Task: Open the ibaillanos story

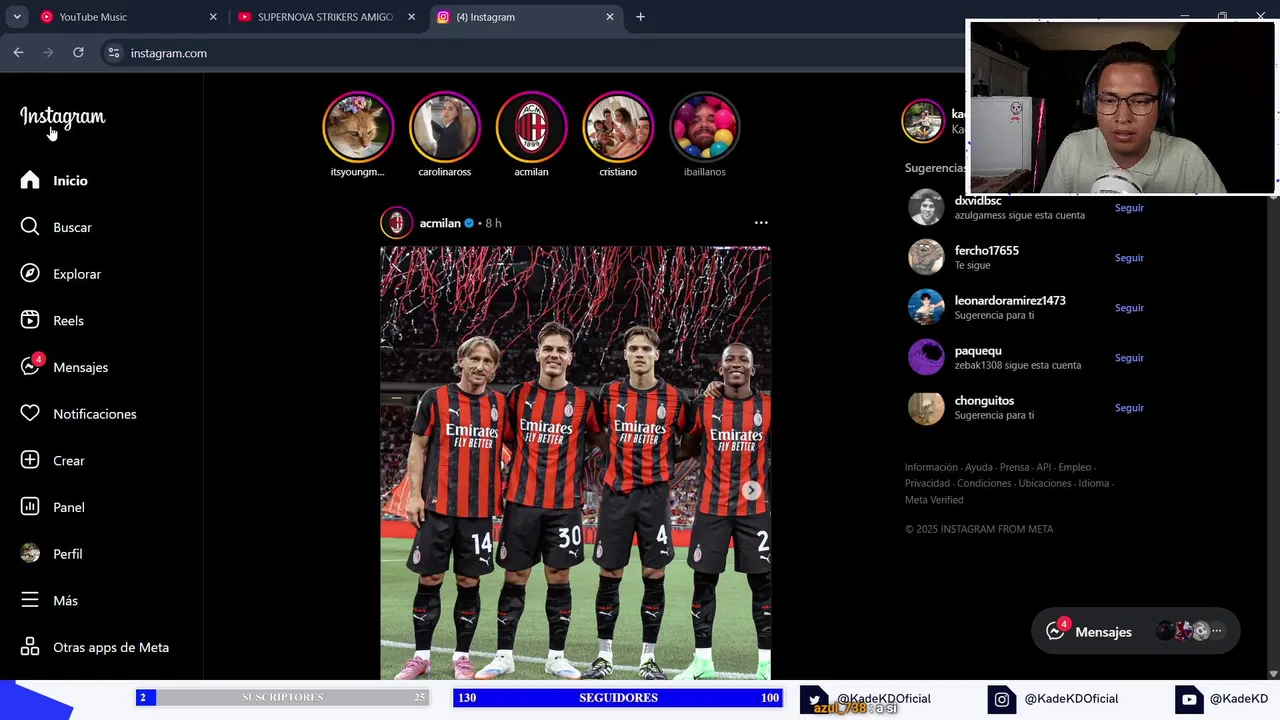Action: point(704,126)
